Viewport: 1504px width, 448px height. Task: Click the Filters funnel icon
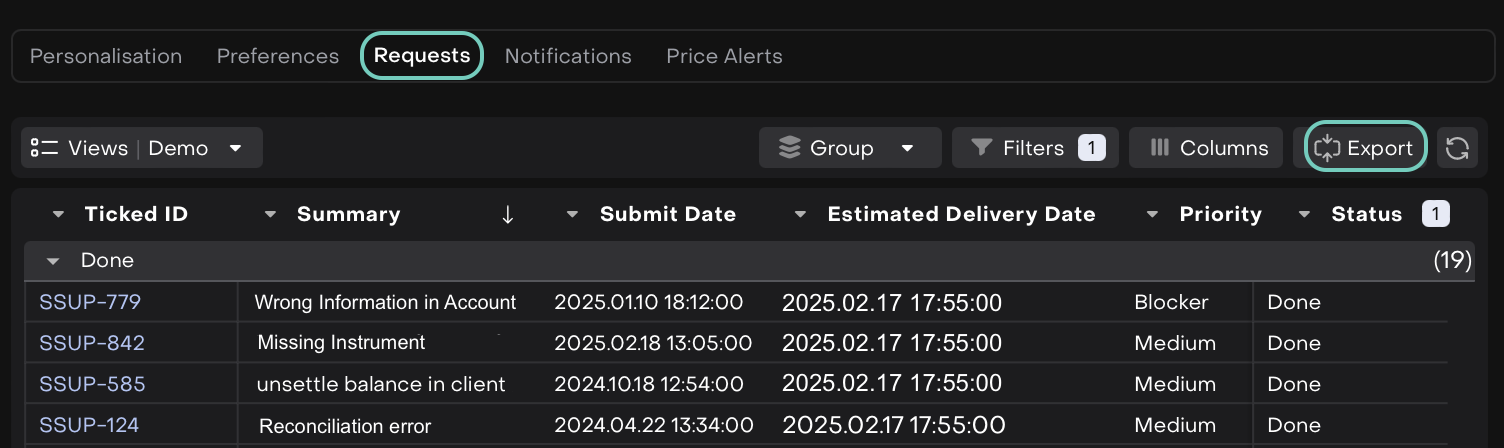982,148
